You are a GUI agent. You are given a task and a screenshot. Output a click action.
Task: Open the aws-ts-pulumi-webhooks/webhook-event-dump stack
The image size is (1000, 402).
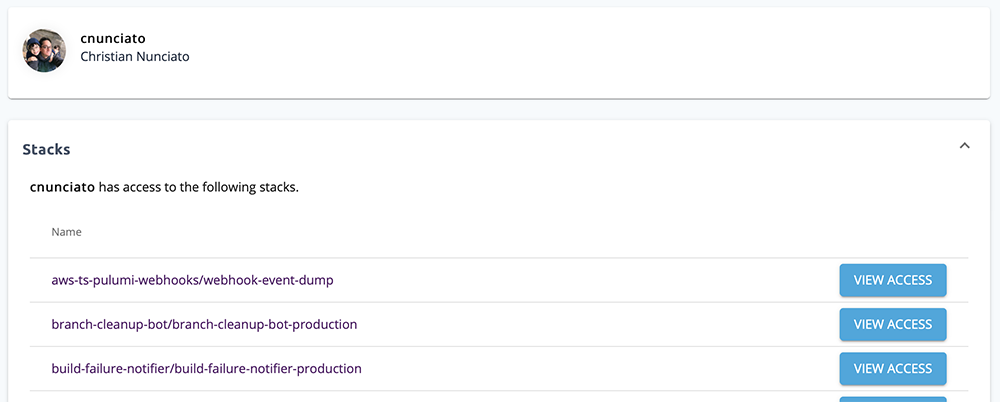192,280
